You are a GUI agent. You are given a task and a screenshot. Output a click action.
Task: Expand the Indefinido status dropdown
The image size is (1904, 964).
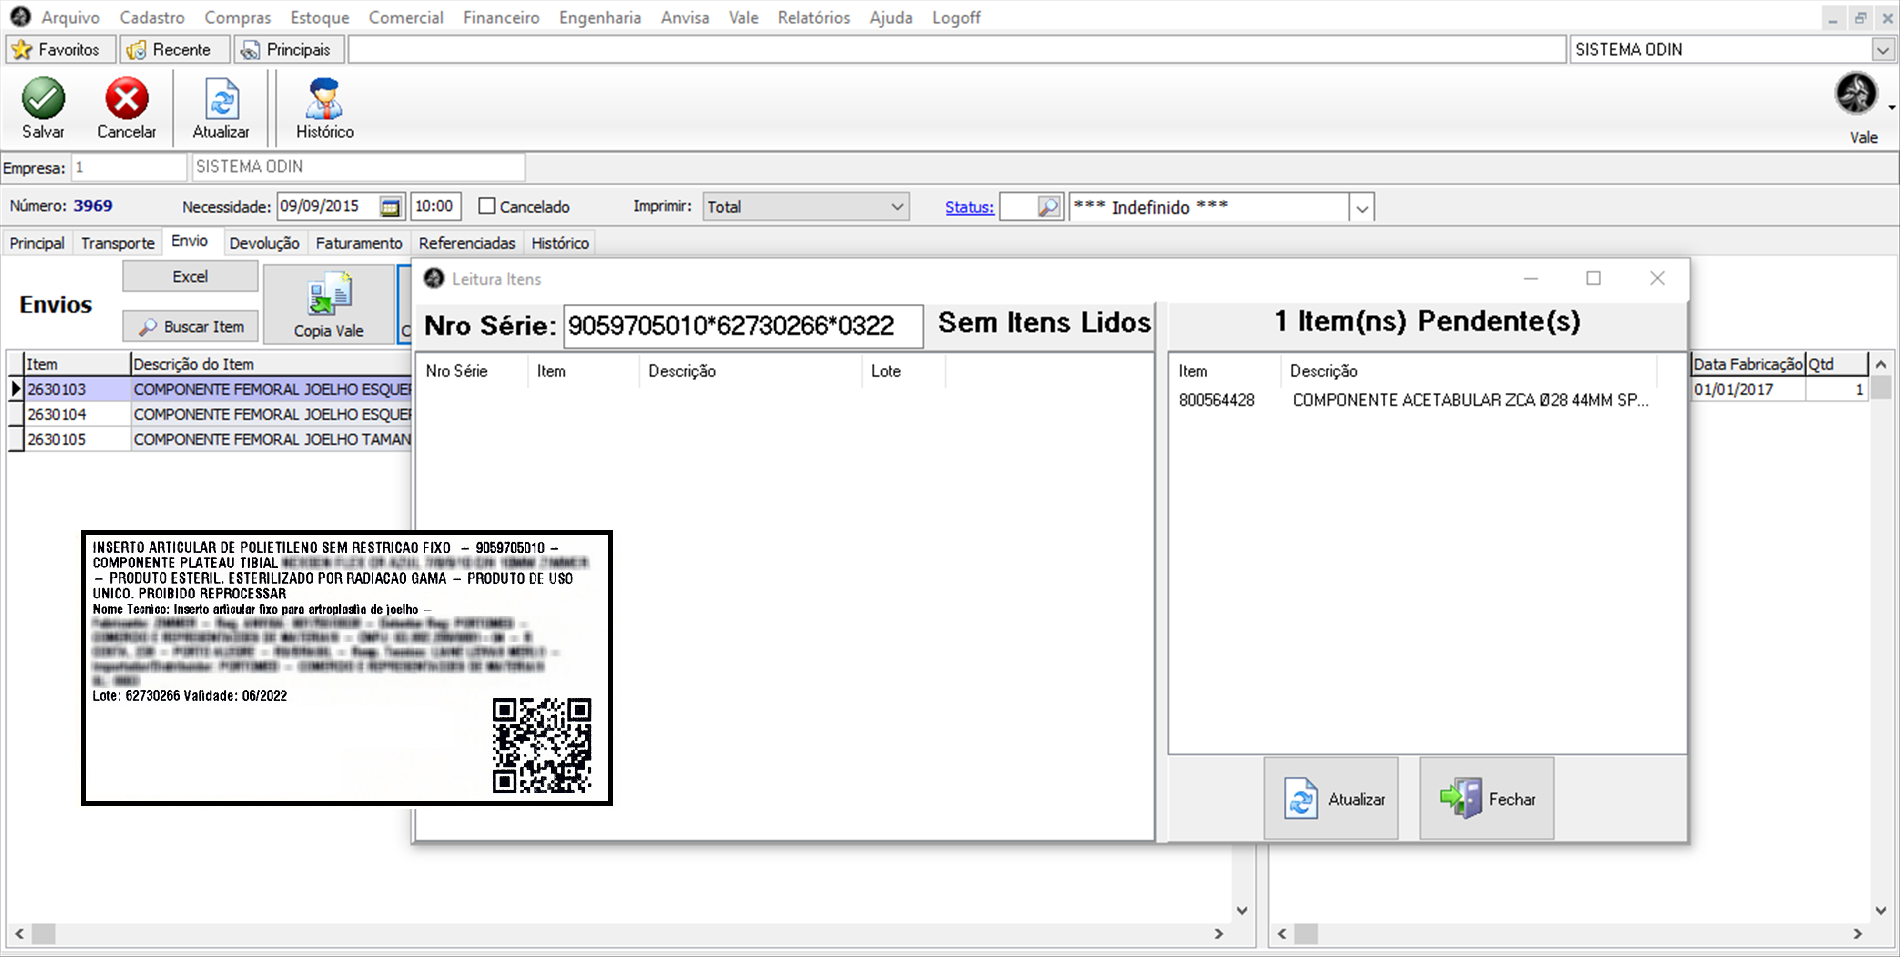click(x=1361, y=208)
